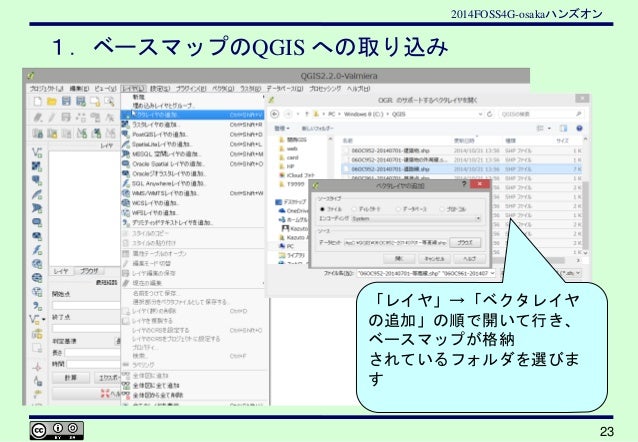
Task: Click add WCS layer globe sidebar icon
Action: point(37,278)
